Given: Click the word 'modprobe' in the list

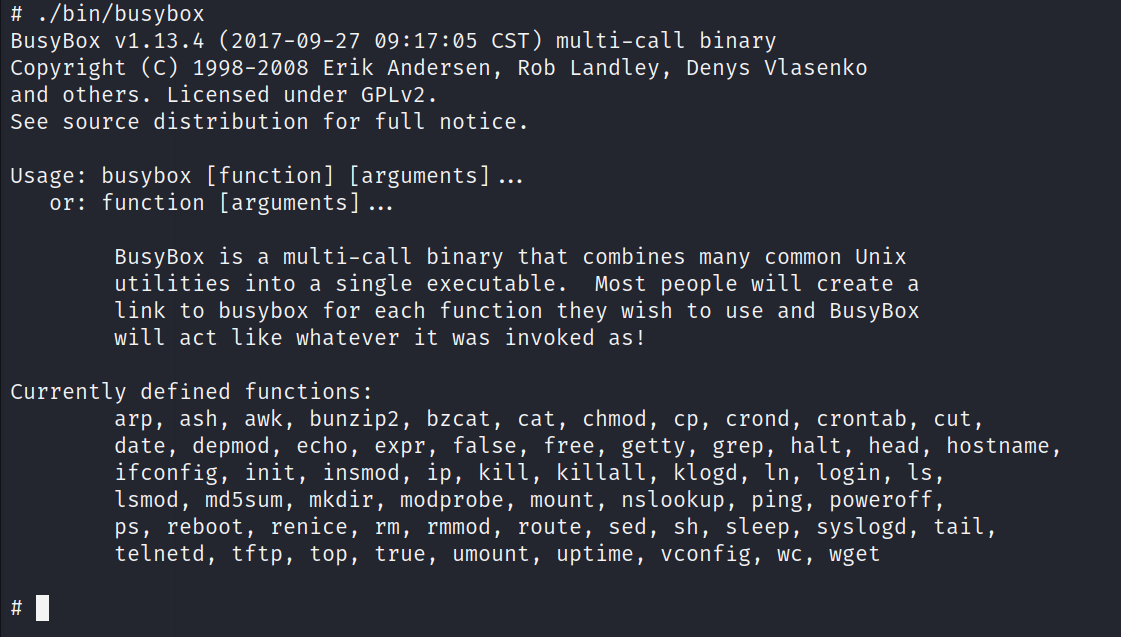Looking at the screenshot, I should pos(451,500).
